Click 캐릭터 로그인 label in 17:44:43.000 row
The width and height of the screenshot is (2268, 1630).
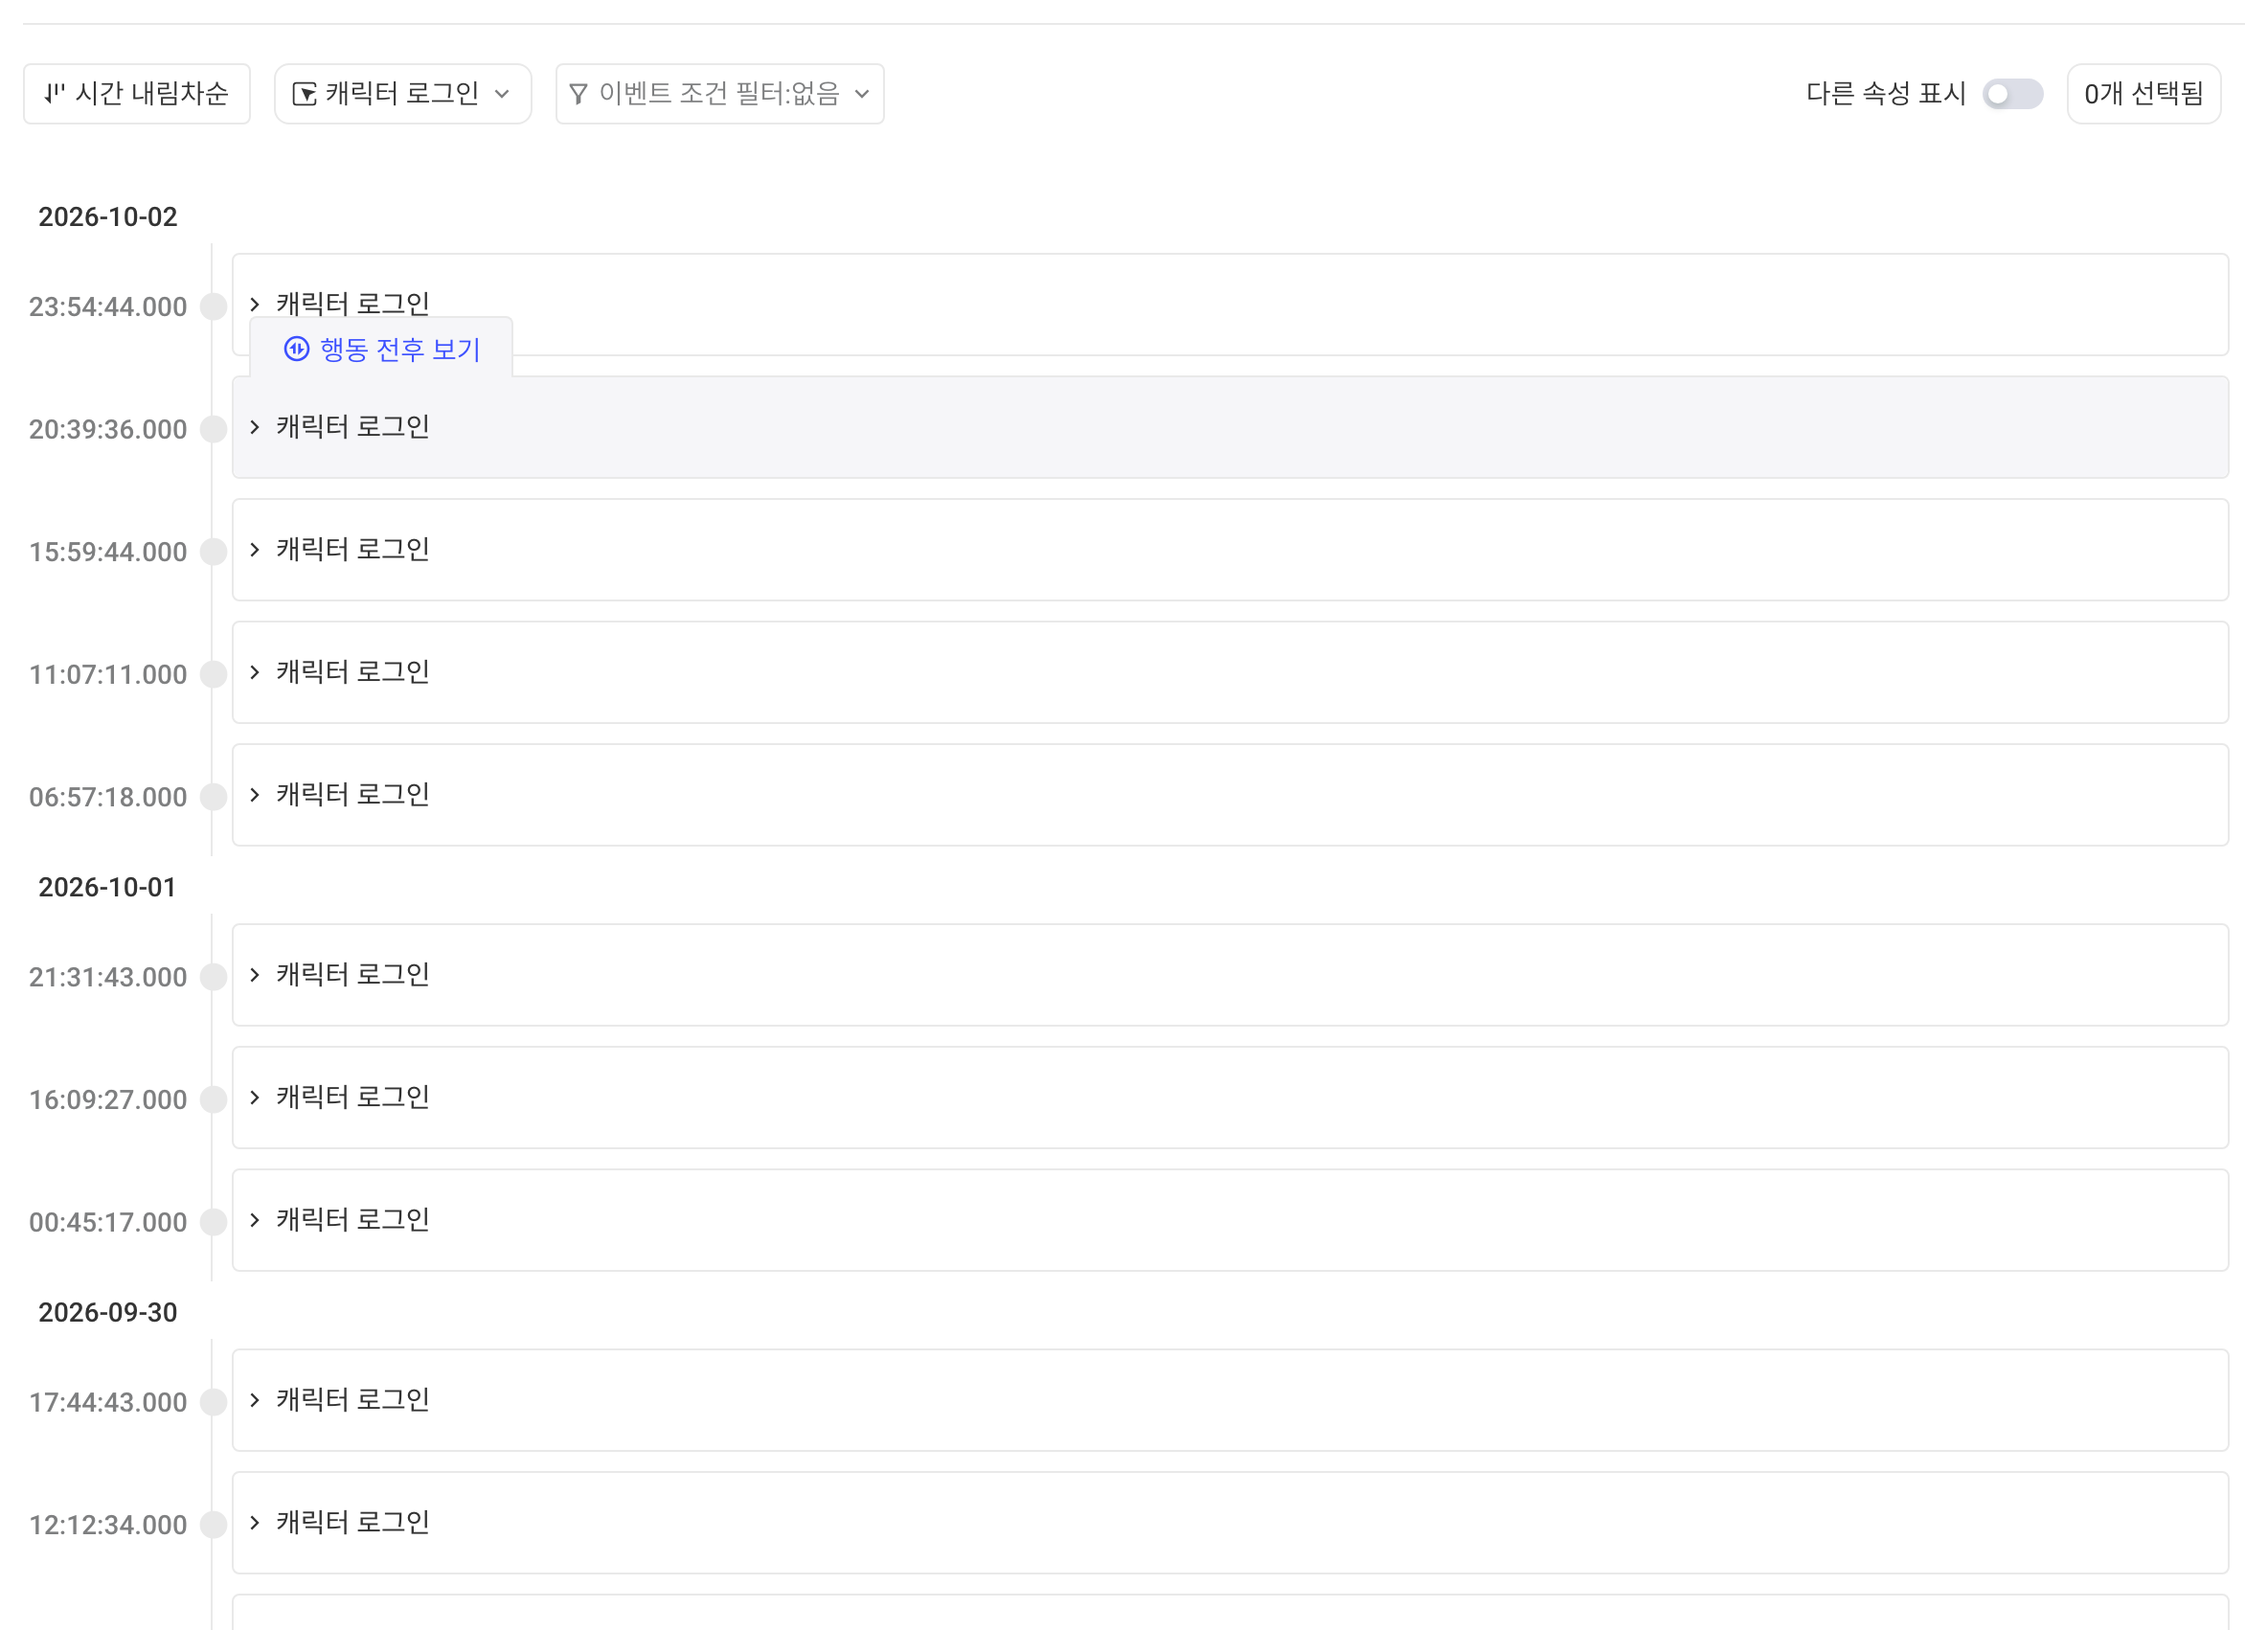coord(353,1400)
